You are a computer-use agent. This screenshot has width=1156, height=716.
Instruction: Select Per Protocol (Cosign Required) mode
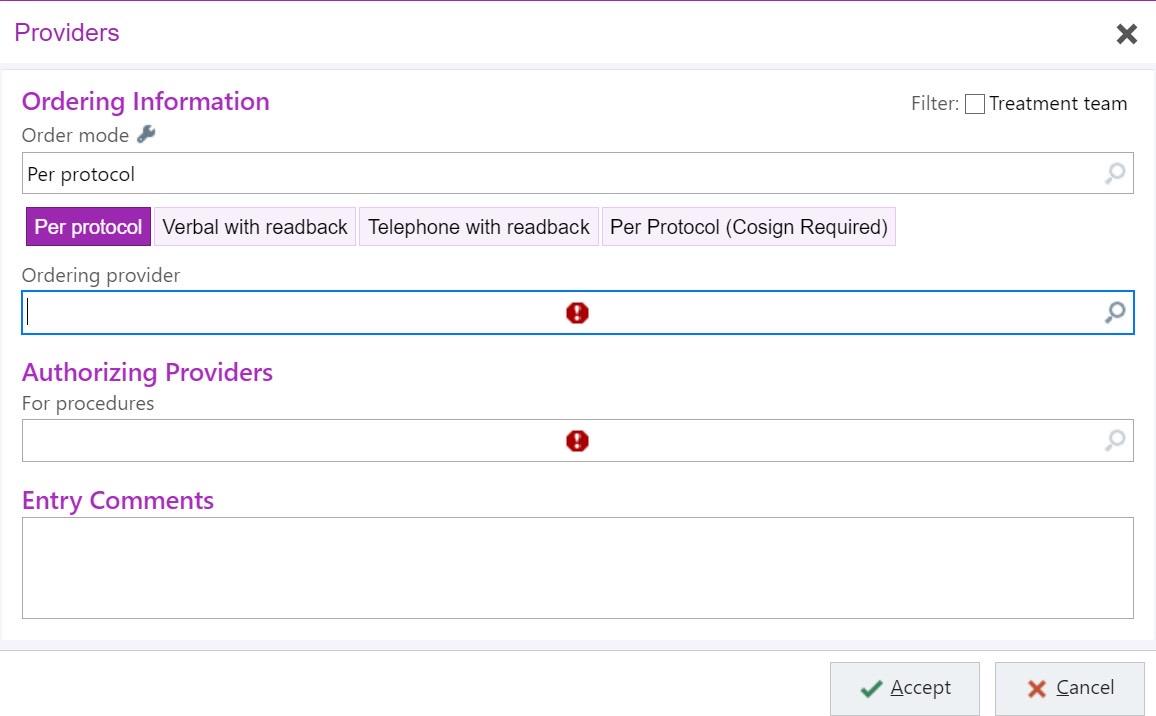point(748,227)
